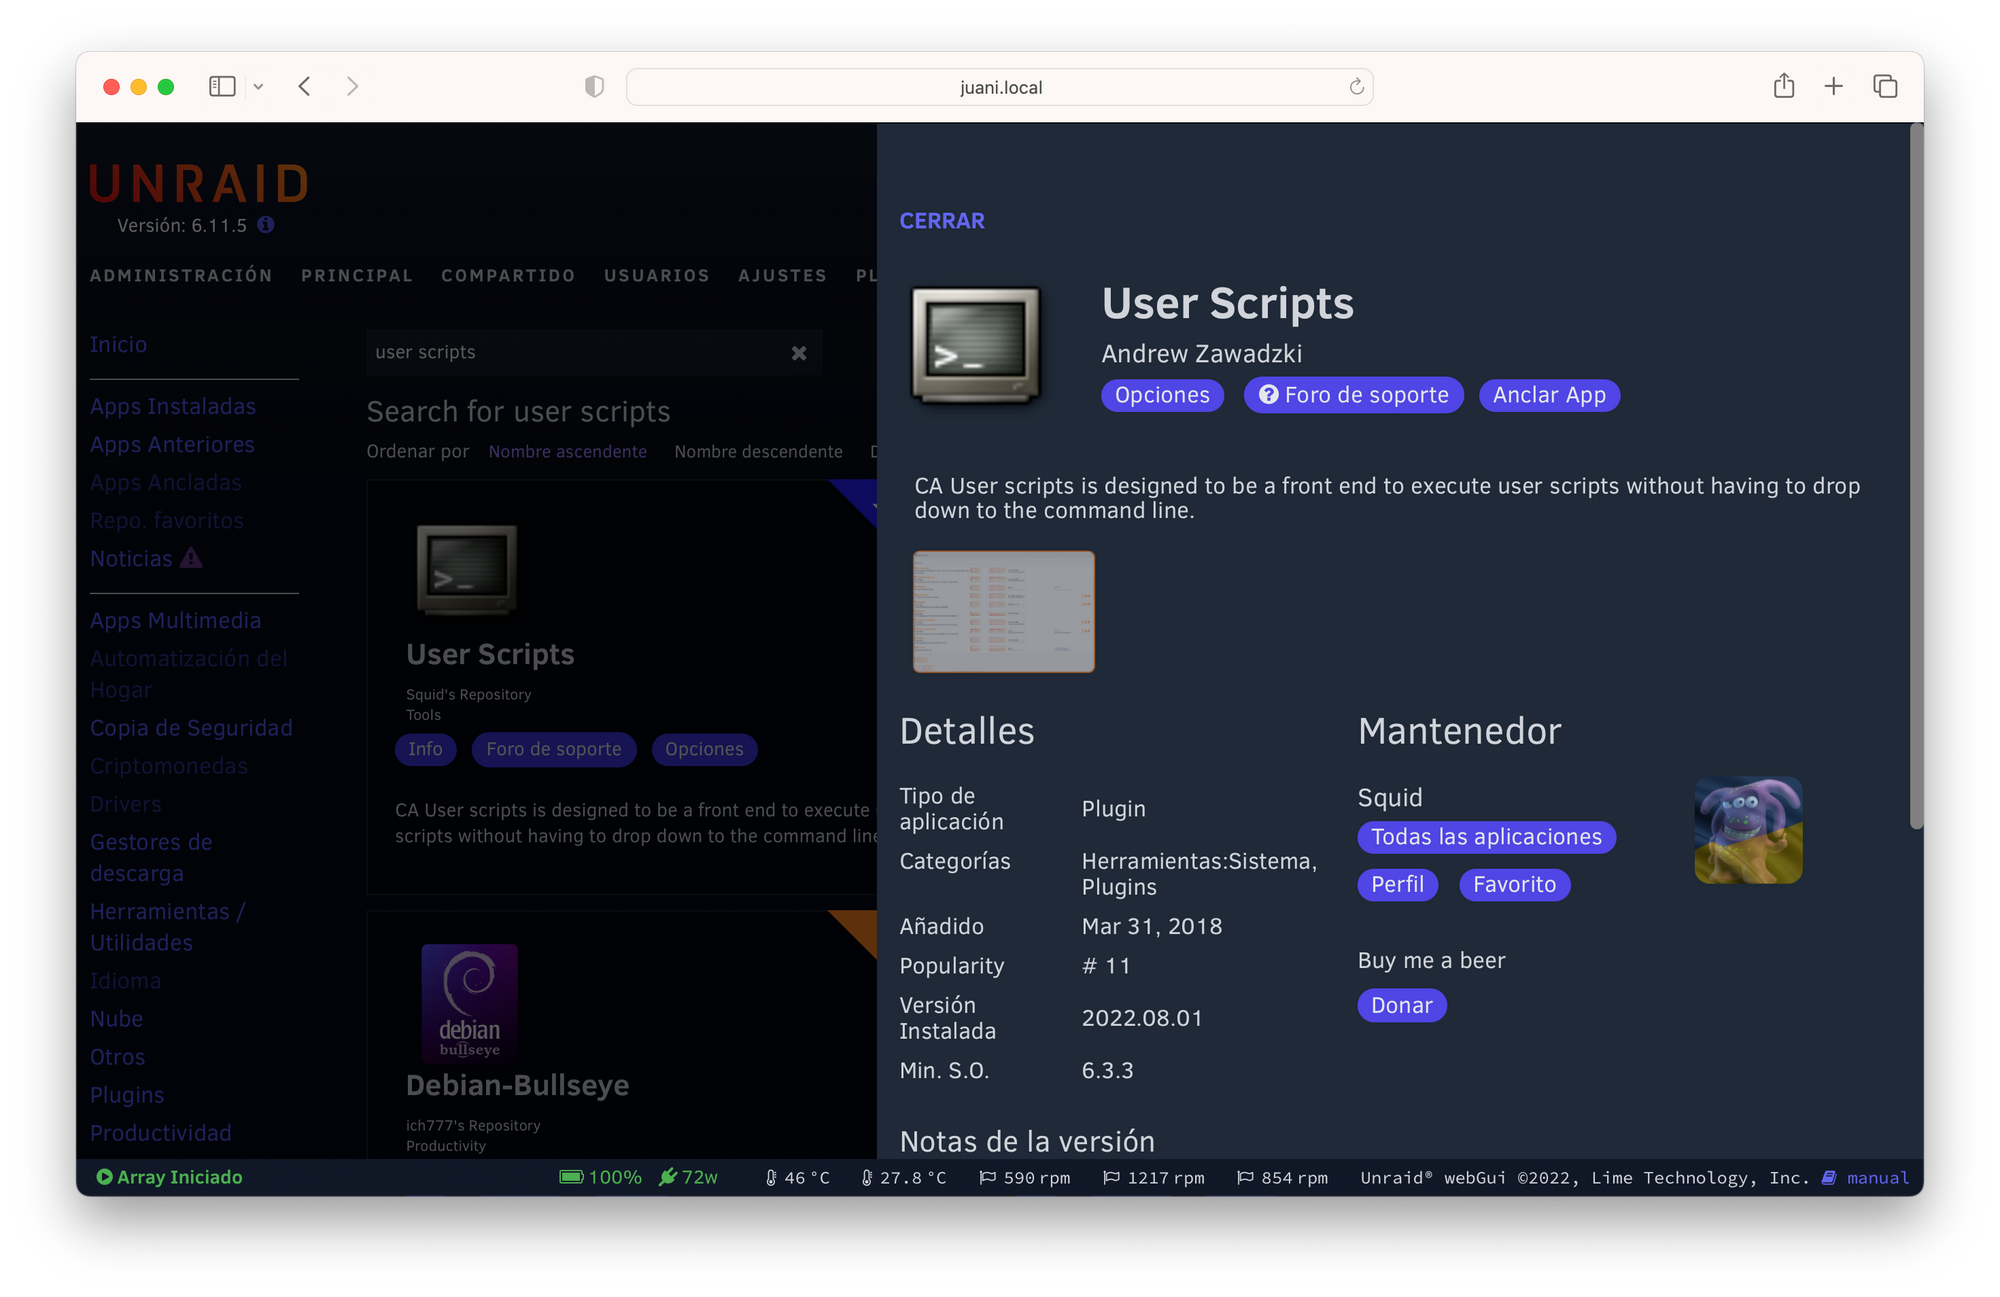This screenshot has width=2000, height=1297.
Task: Sort by Nombre descendente
Action: (x=758, y=451)
